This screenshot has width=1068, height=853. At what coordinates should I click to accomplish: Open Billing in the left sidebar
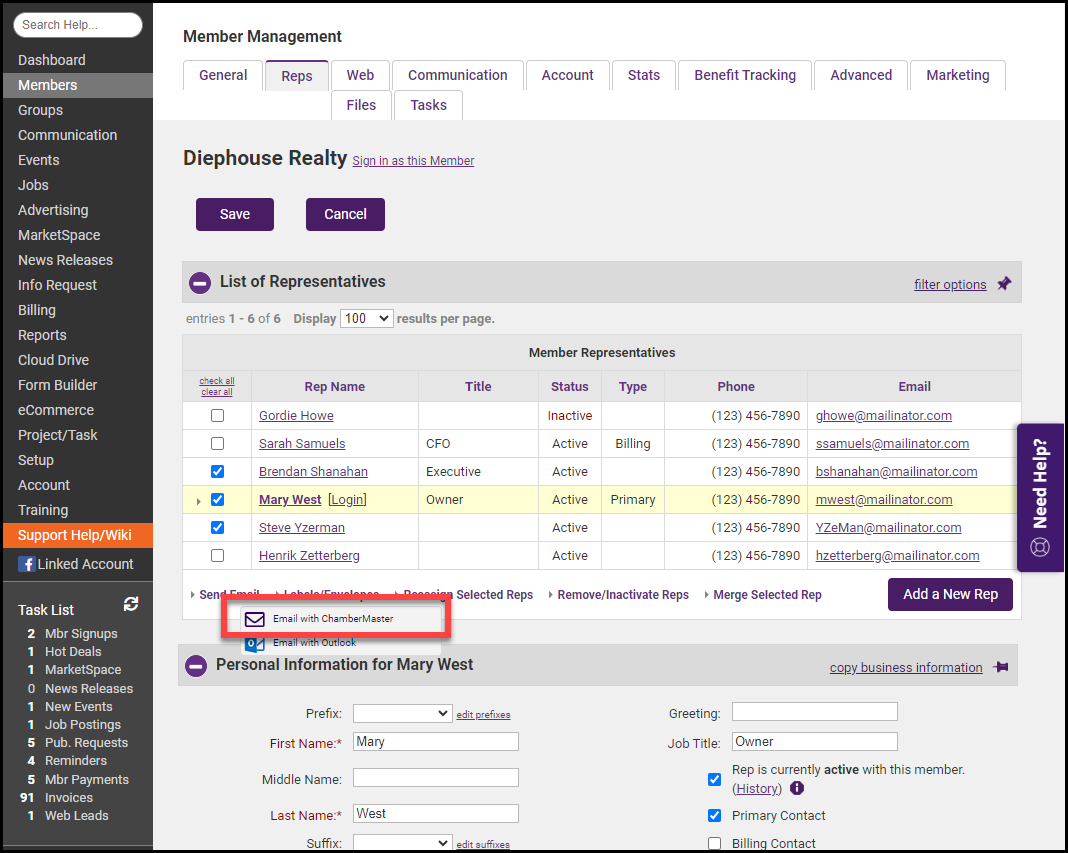click(37, 310)
